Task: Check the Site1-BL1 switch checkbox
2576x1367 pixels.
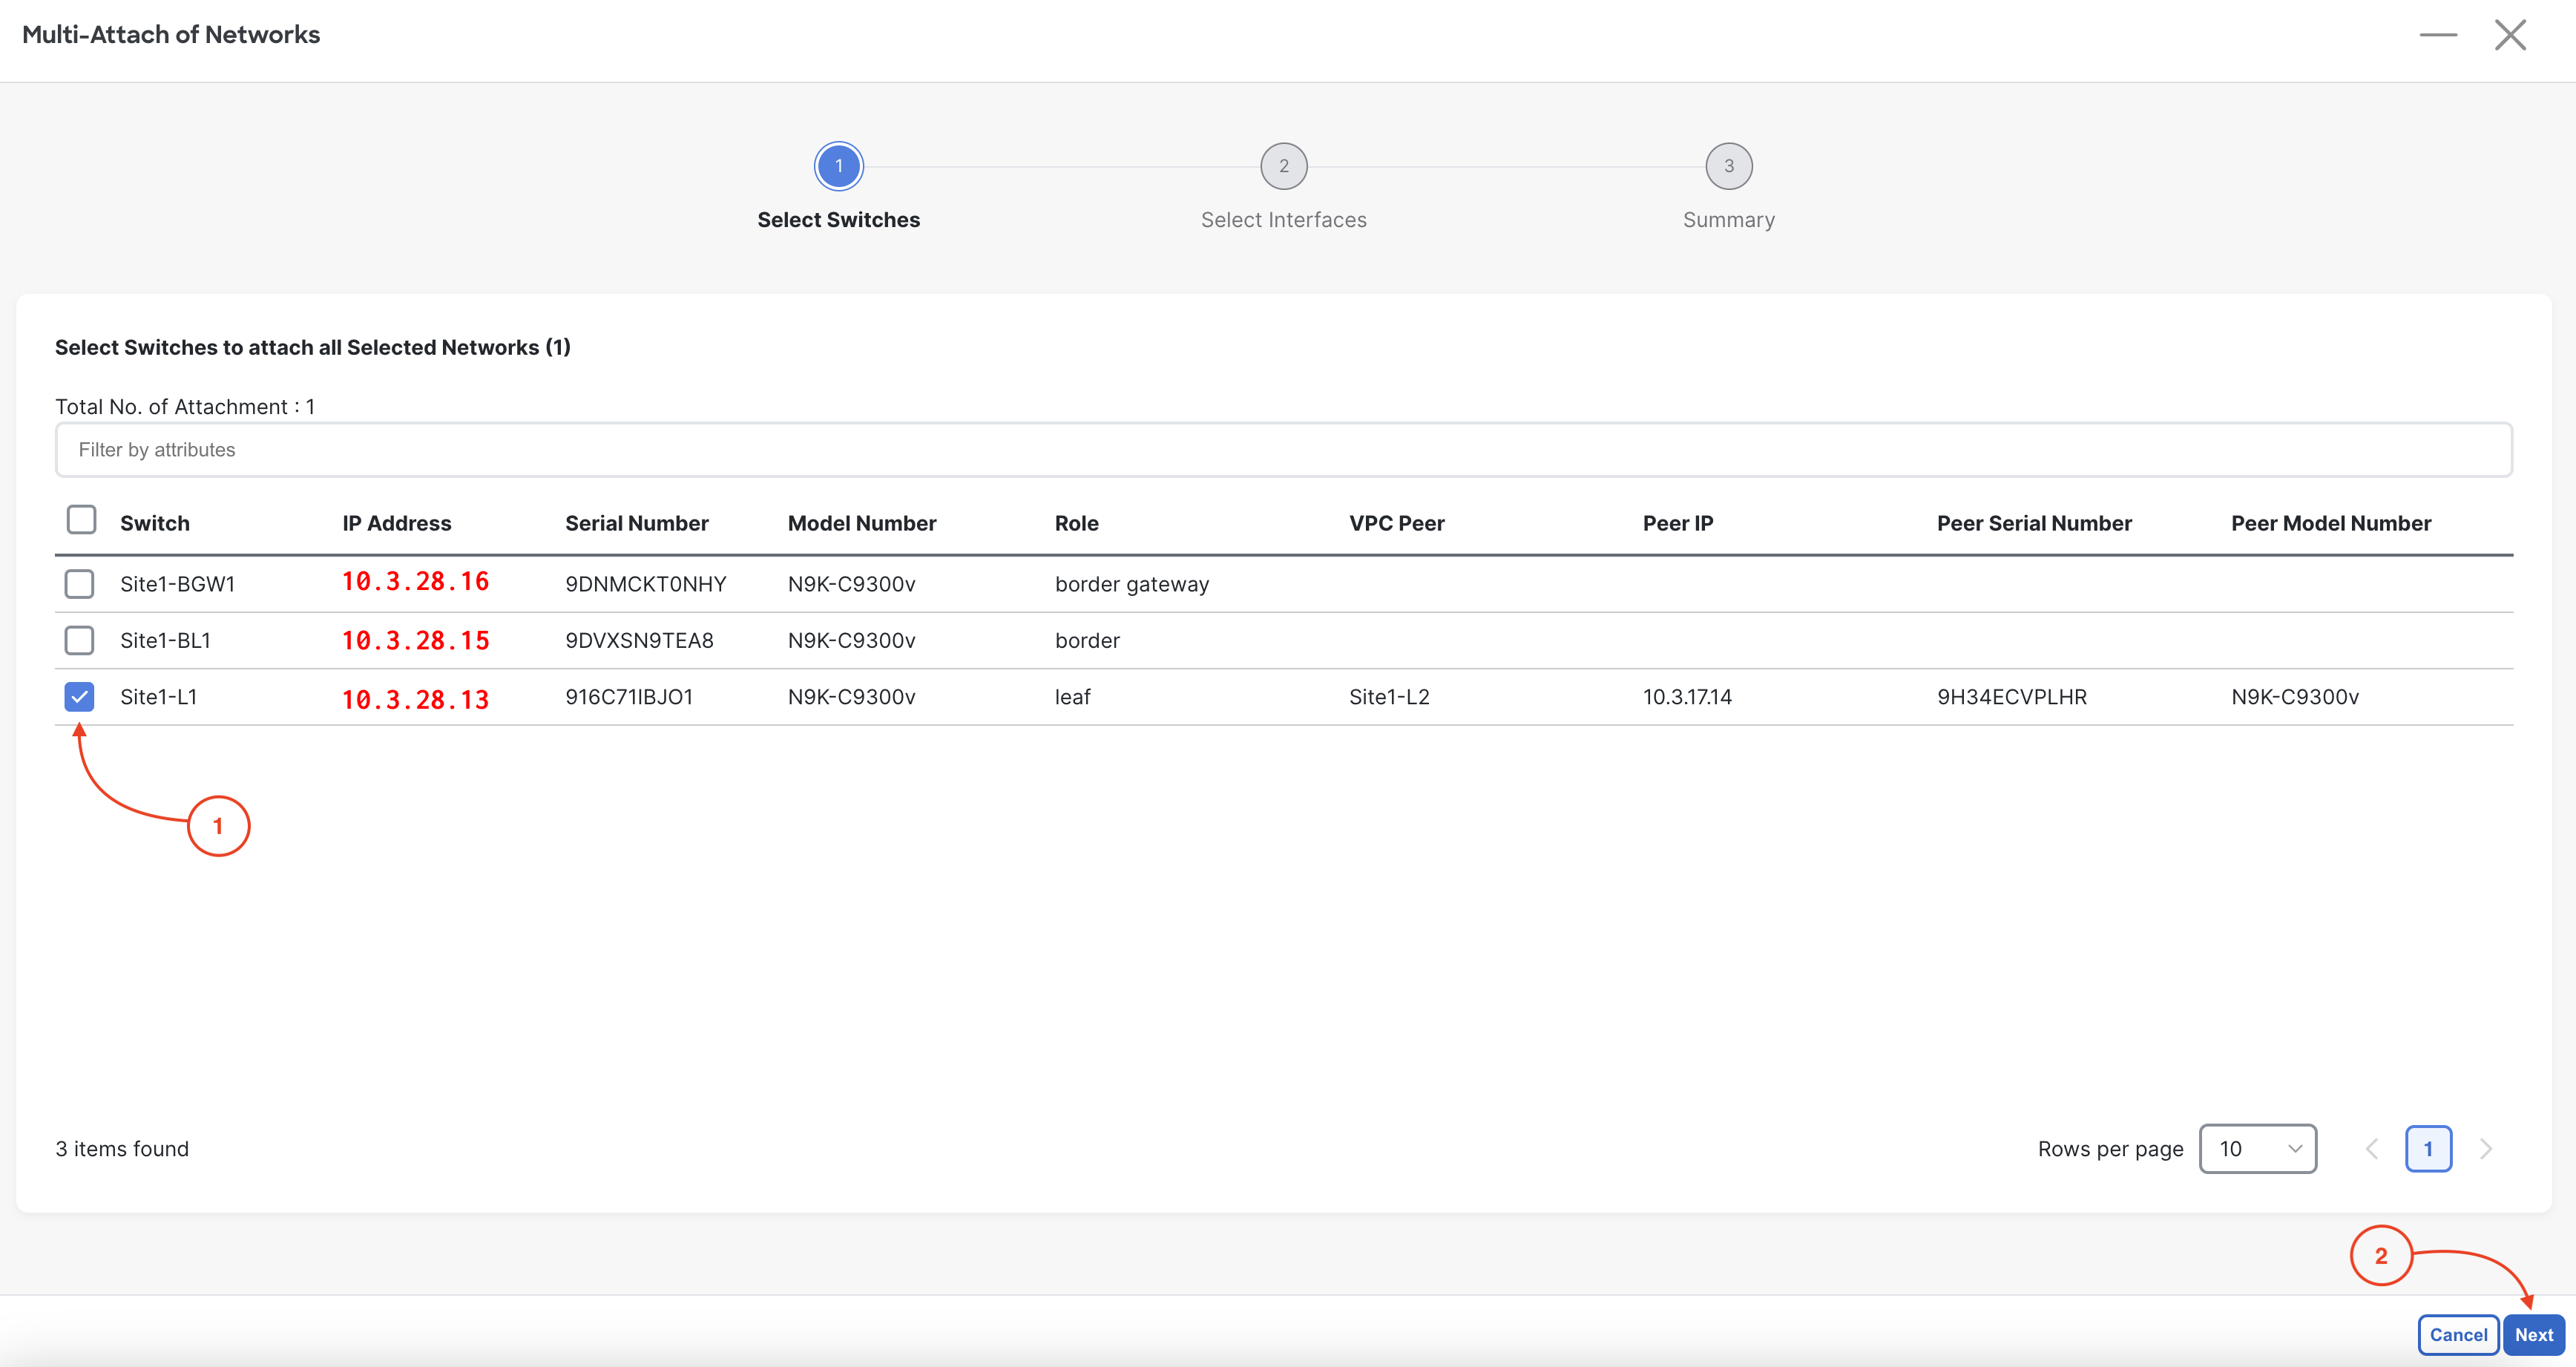Action: (79, 640)
